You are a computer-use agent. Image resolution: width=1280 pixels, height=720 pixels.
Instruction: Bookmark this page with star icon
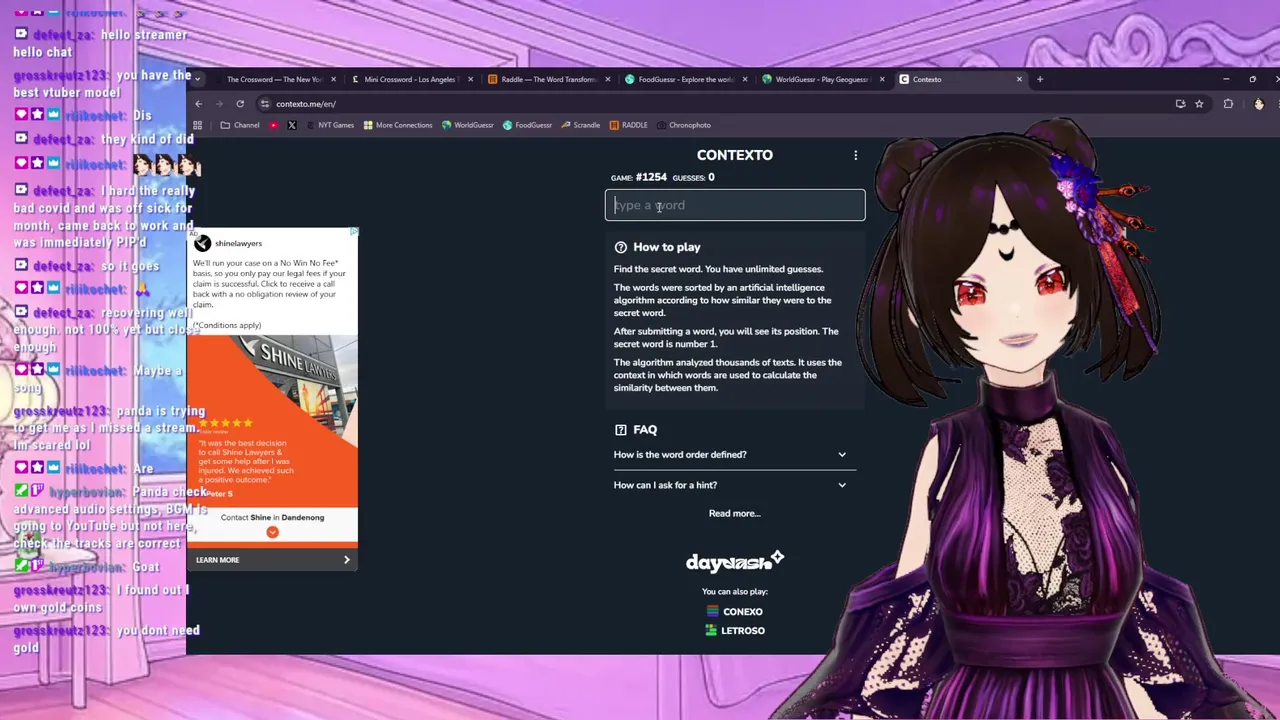pos(1199,104)
